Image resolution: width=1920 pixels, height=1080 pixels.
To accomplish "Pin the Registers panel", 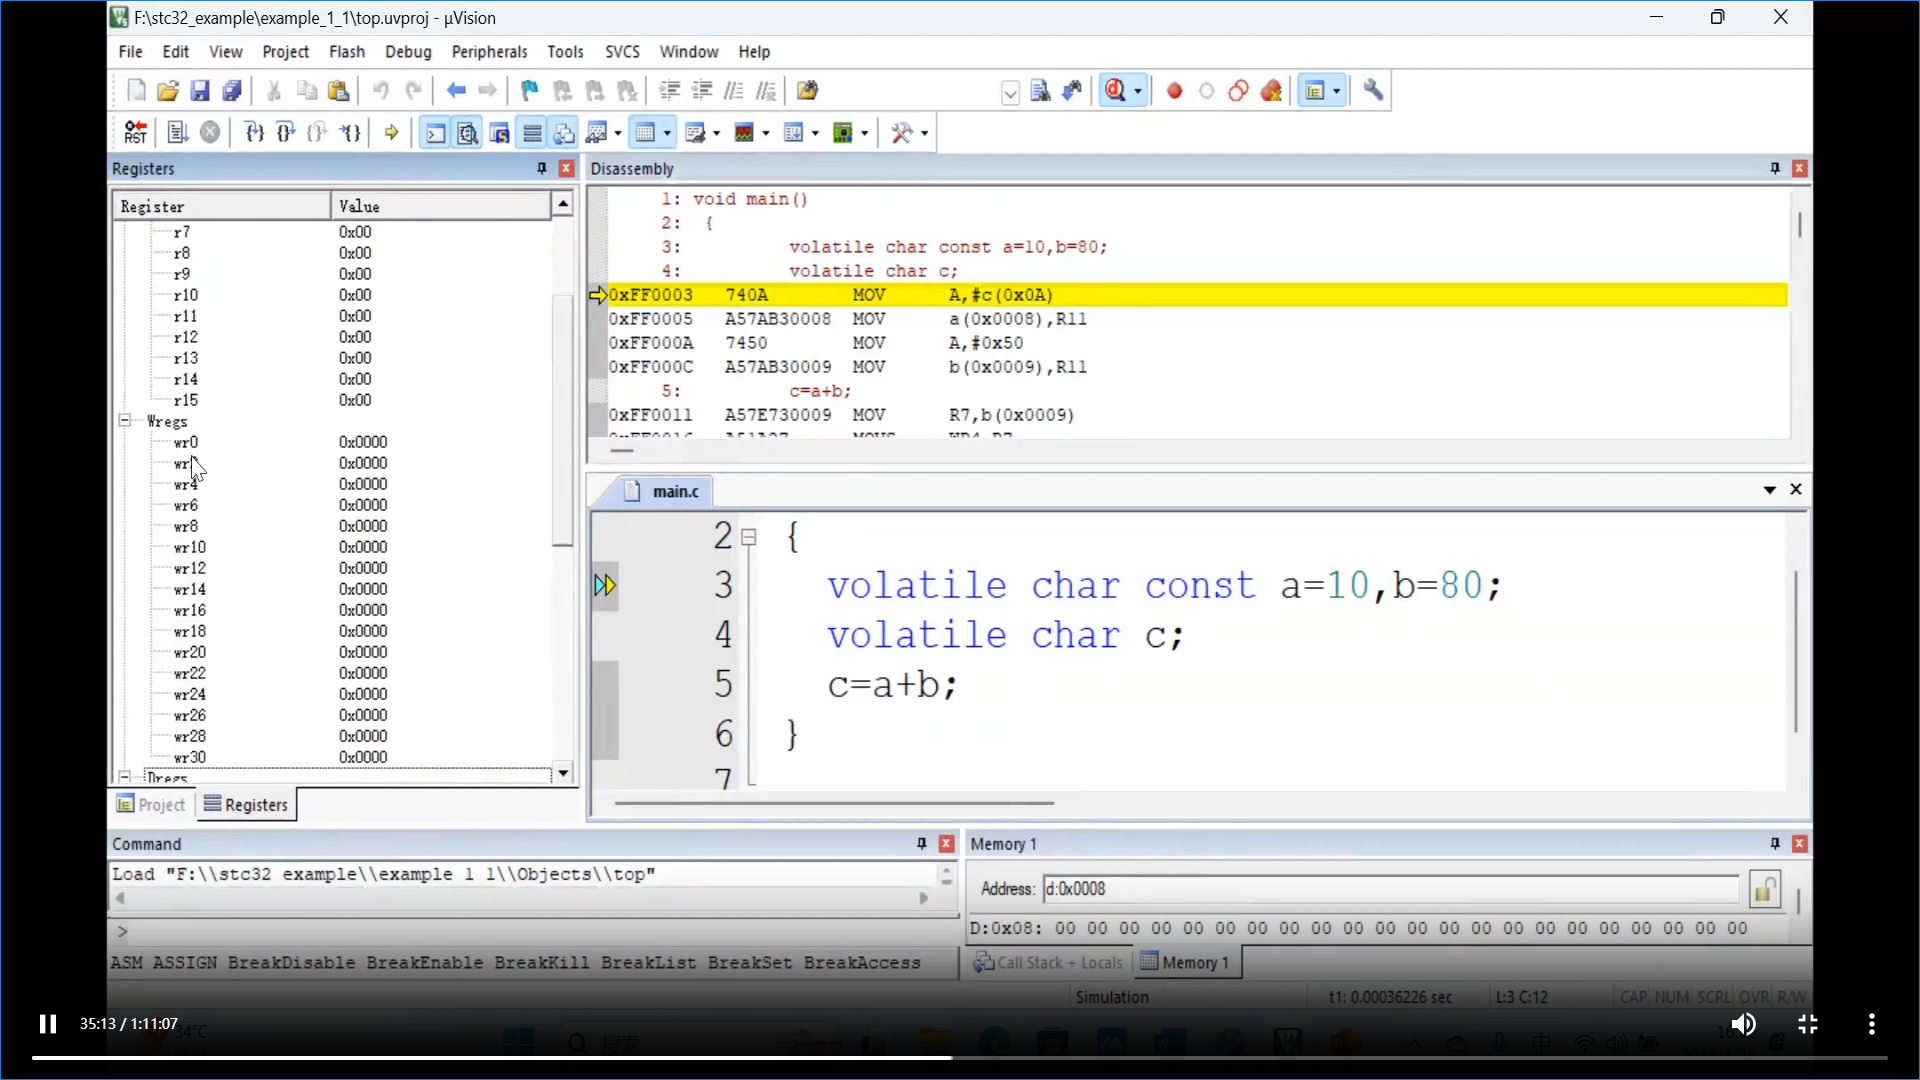I will click(542, 168).
